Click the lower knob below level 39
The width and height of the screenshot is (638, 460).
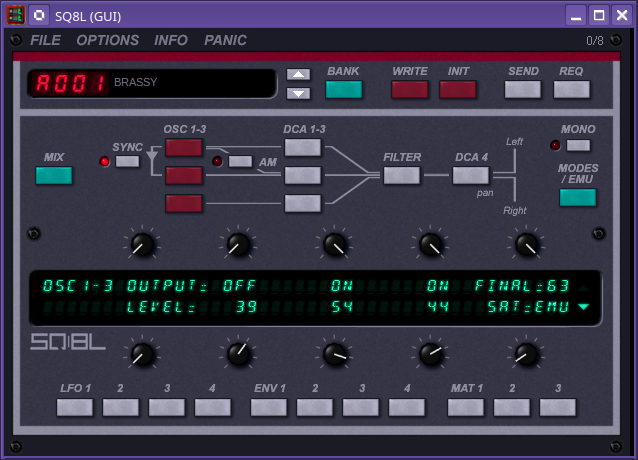238,354
